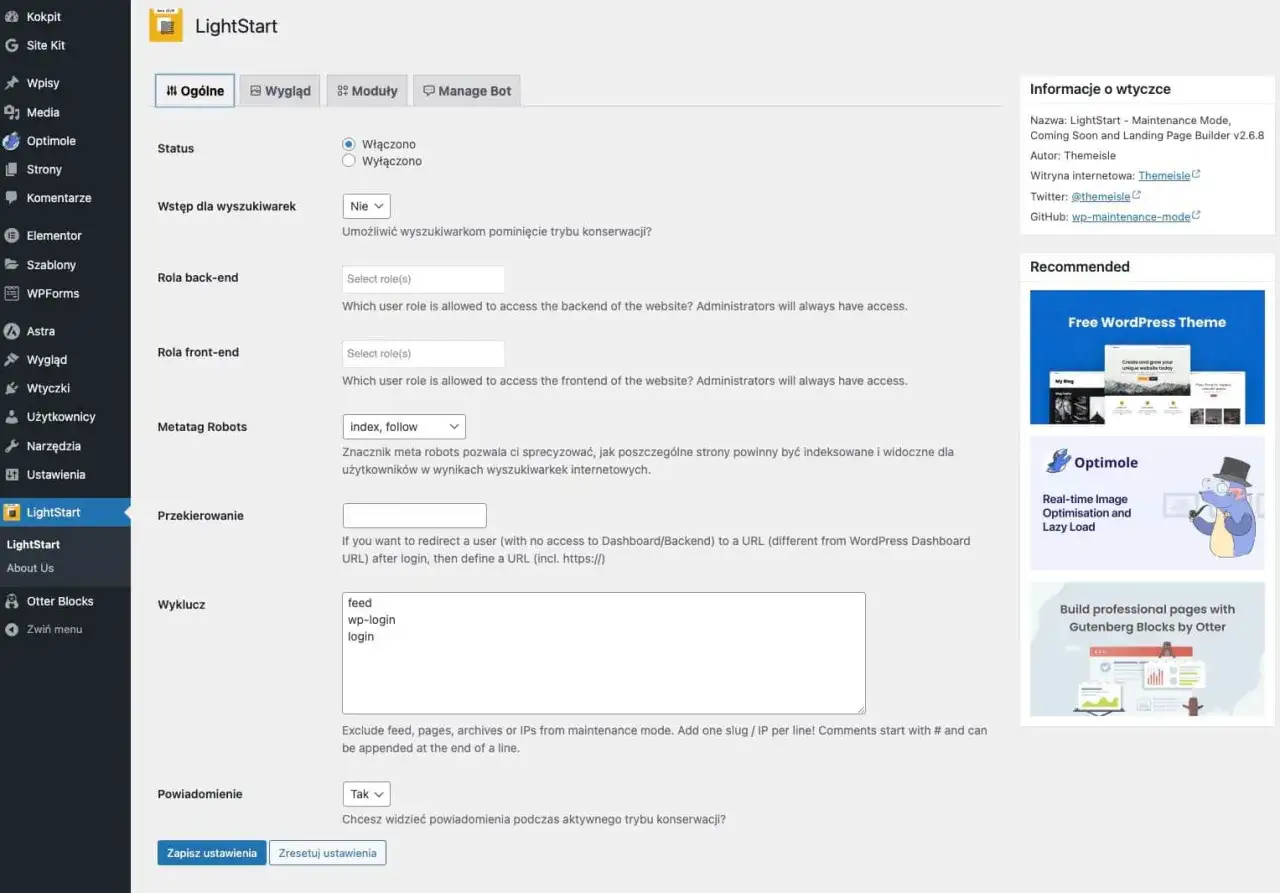The height and width of the screenshot is (893, 1280).
Task: Switch to the Manage Bot tab
Action: tap(467, 91)
